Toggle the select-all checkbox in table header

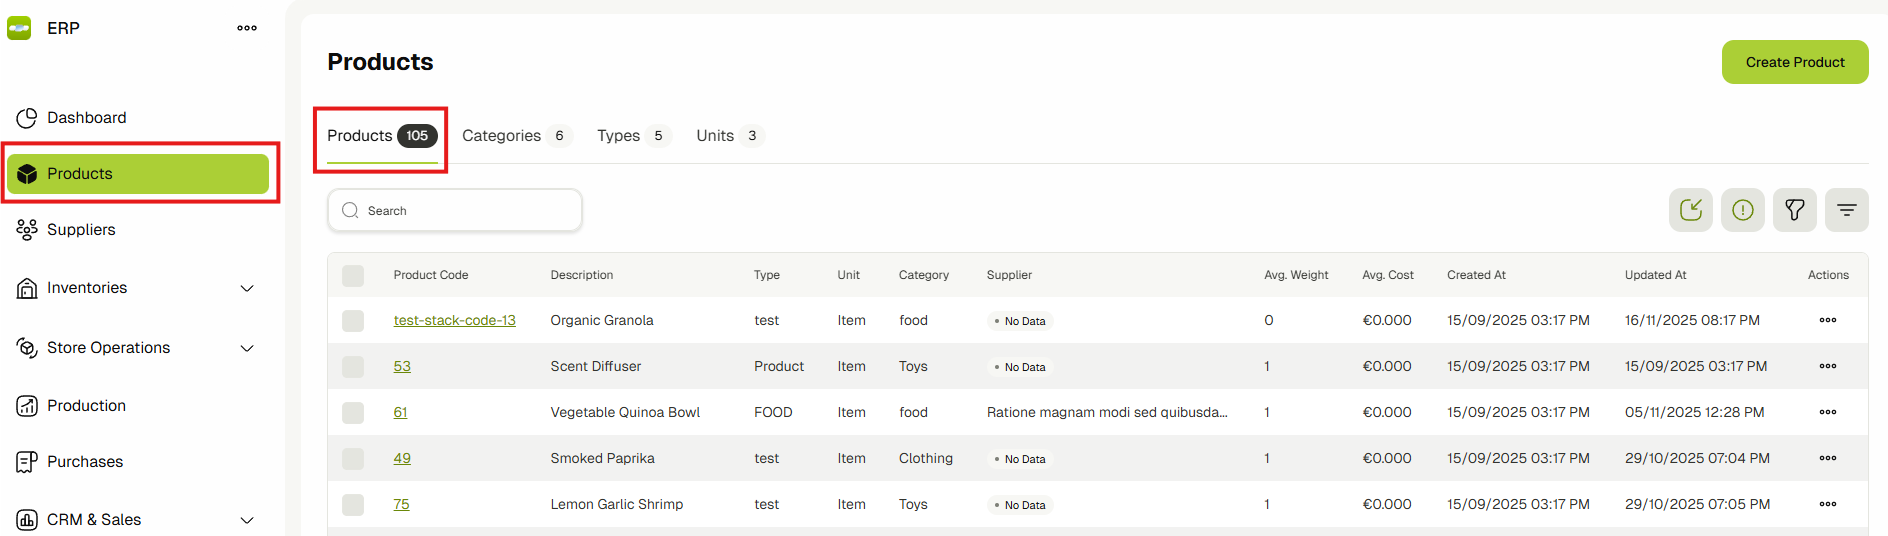(353, 276)
